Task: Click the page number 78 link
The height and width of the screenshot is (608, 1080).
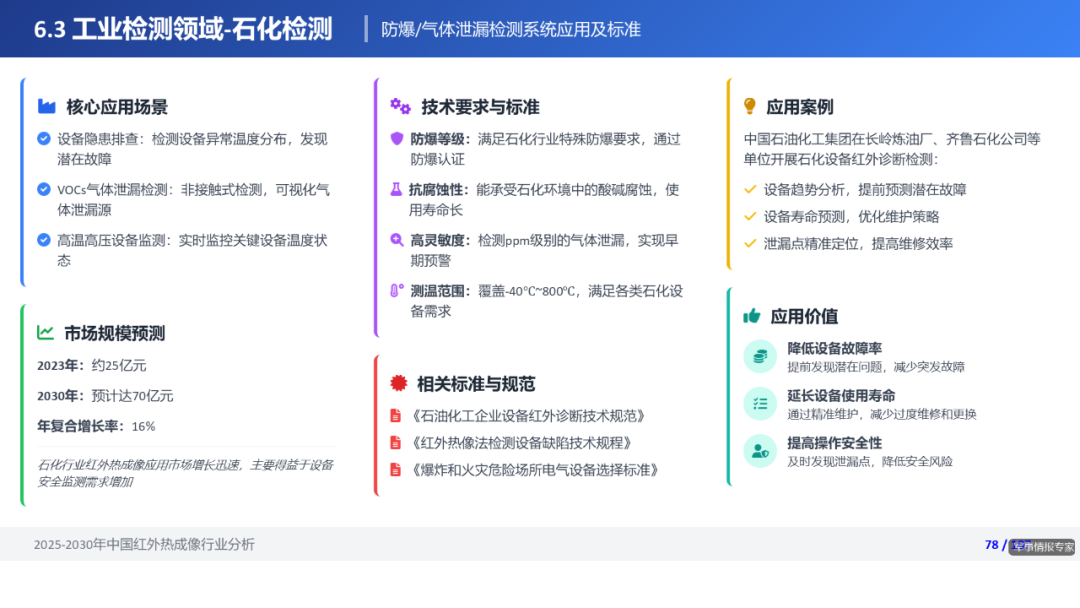Action: click(x=991, y=545)
